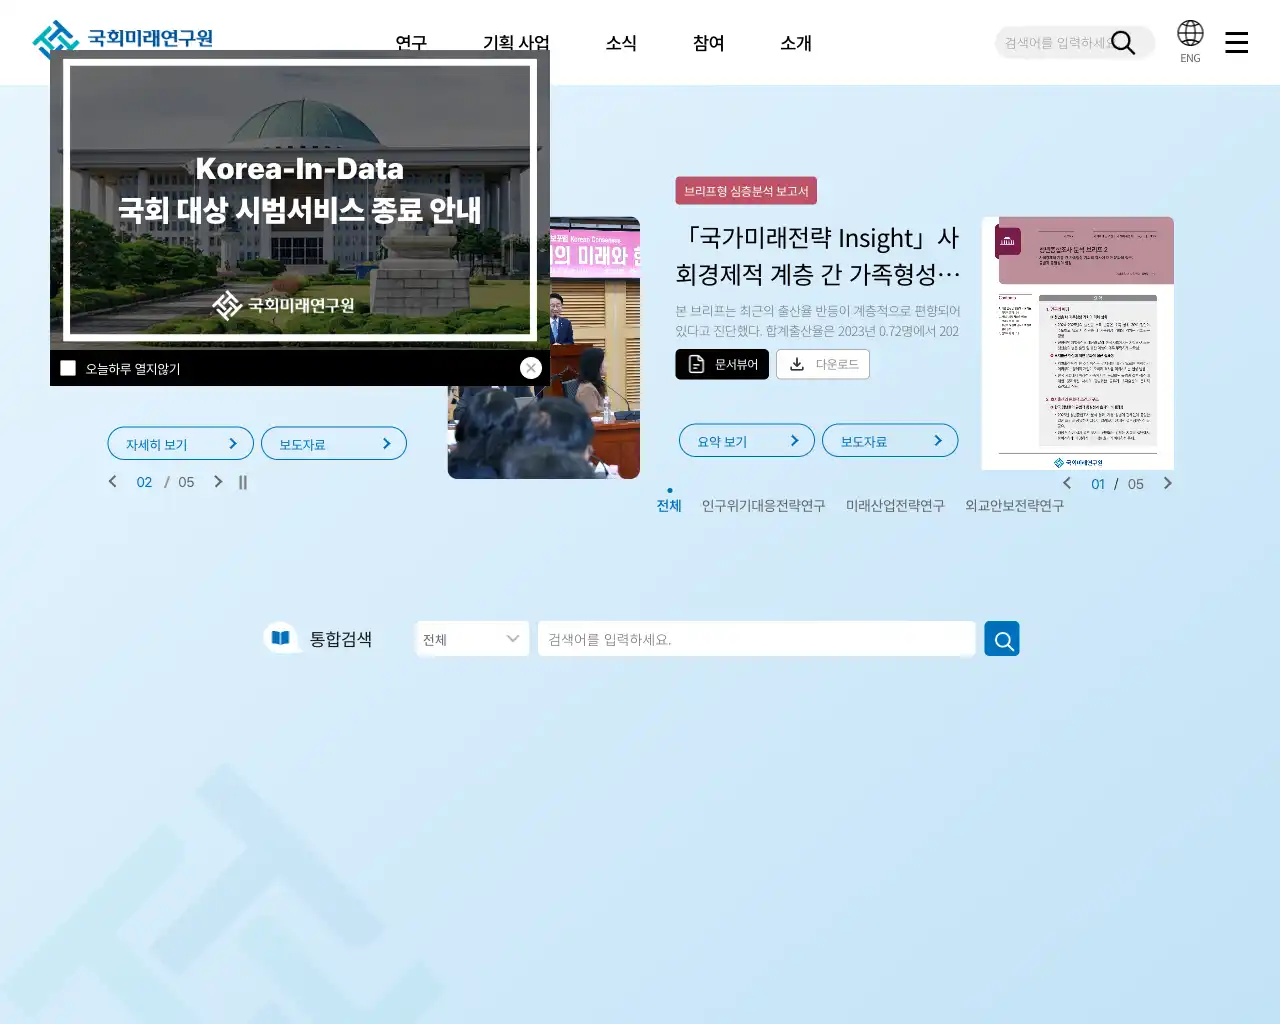Screen dimensions: 1280x1024
Task: Open the 소식 menu
Action: tap(621, 43)
